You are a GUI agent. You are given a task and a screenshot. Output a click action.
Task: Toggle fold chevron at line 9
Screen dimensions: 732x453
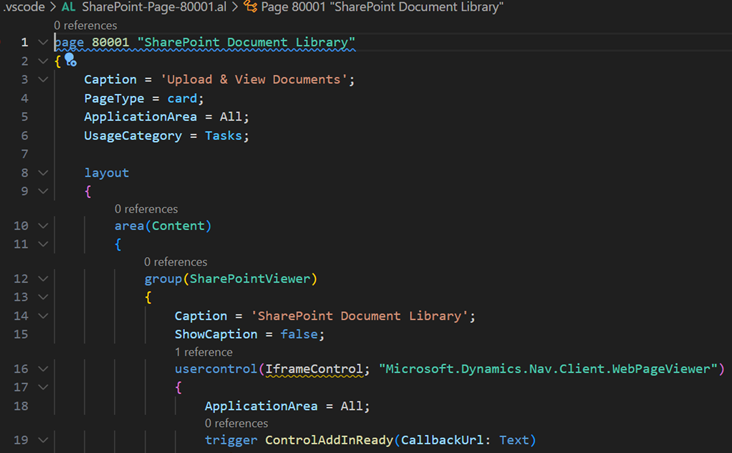coord(43,191)
